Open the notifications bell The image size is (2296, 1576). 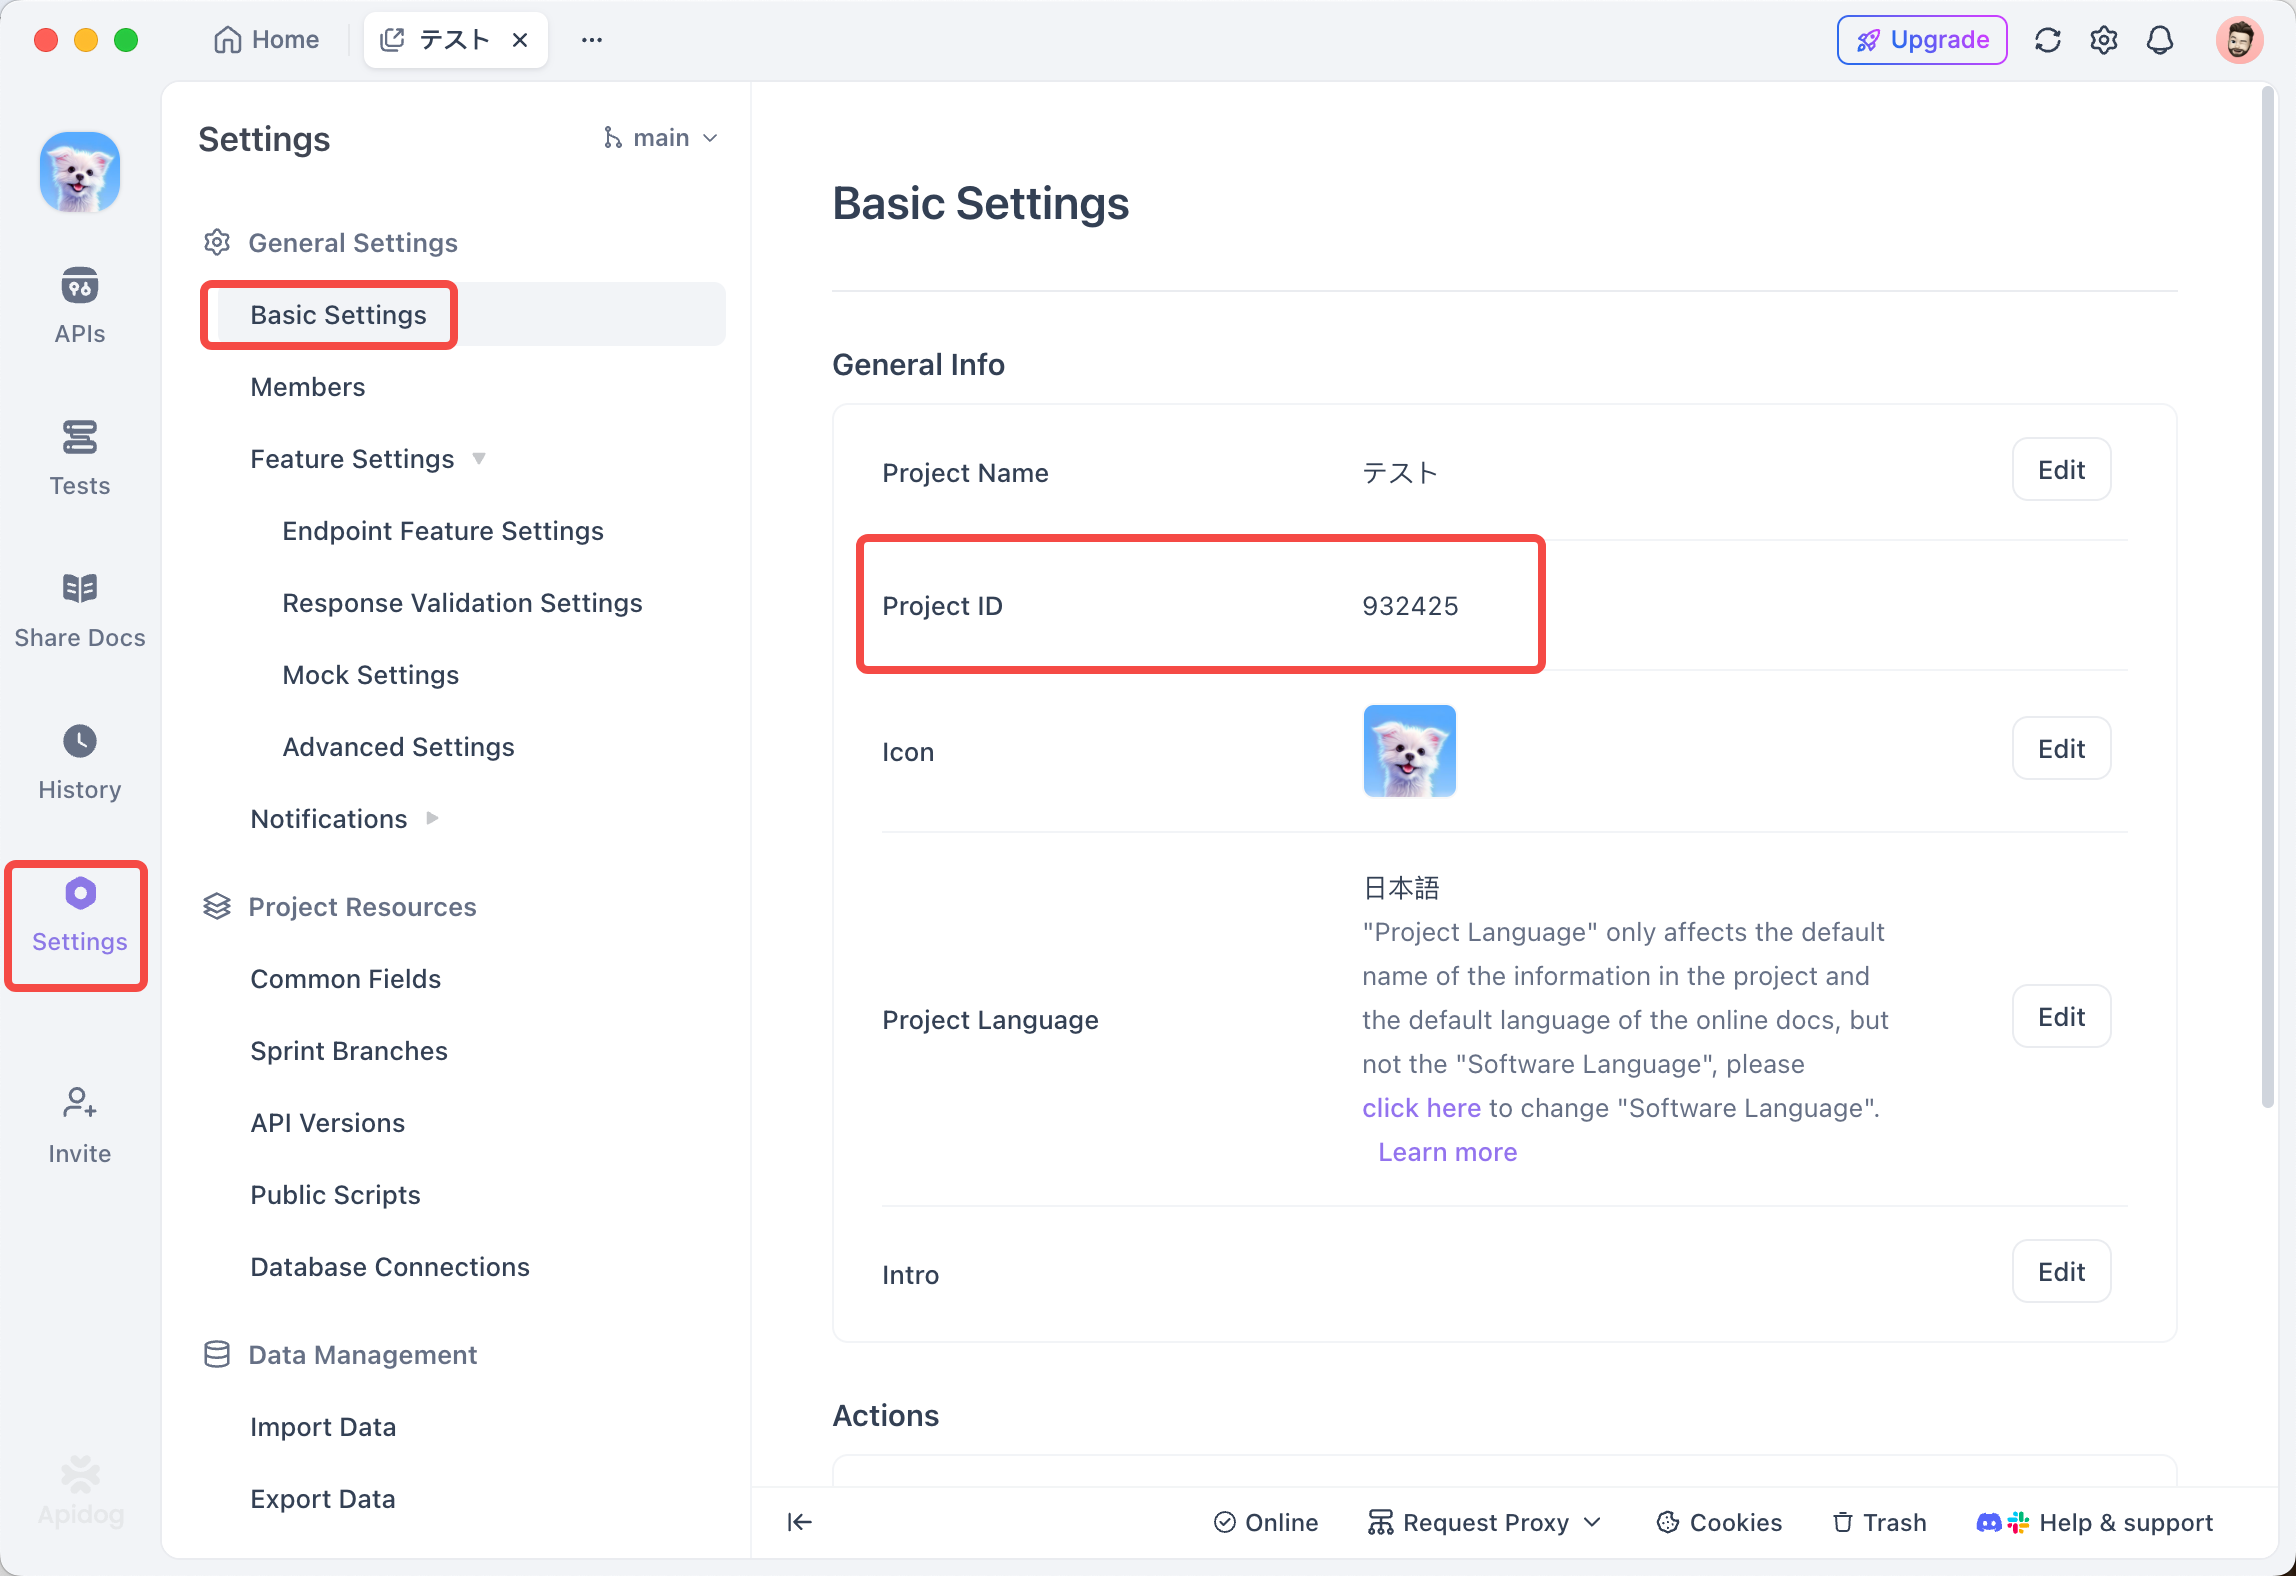click(2160, 40)
